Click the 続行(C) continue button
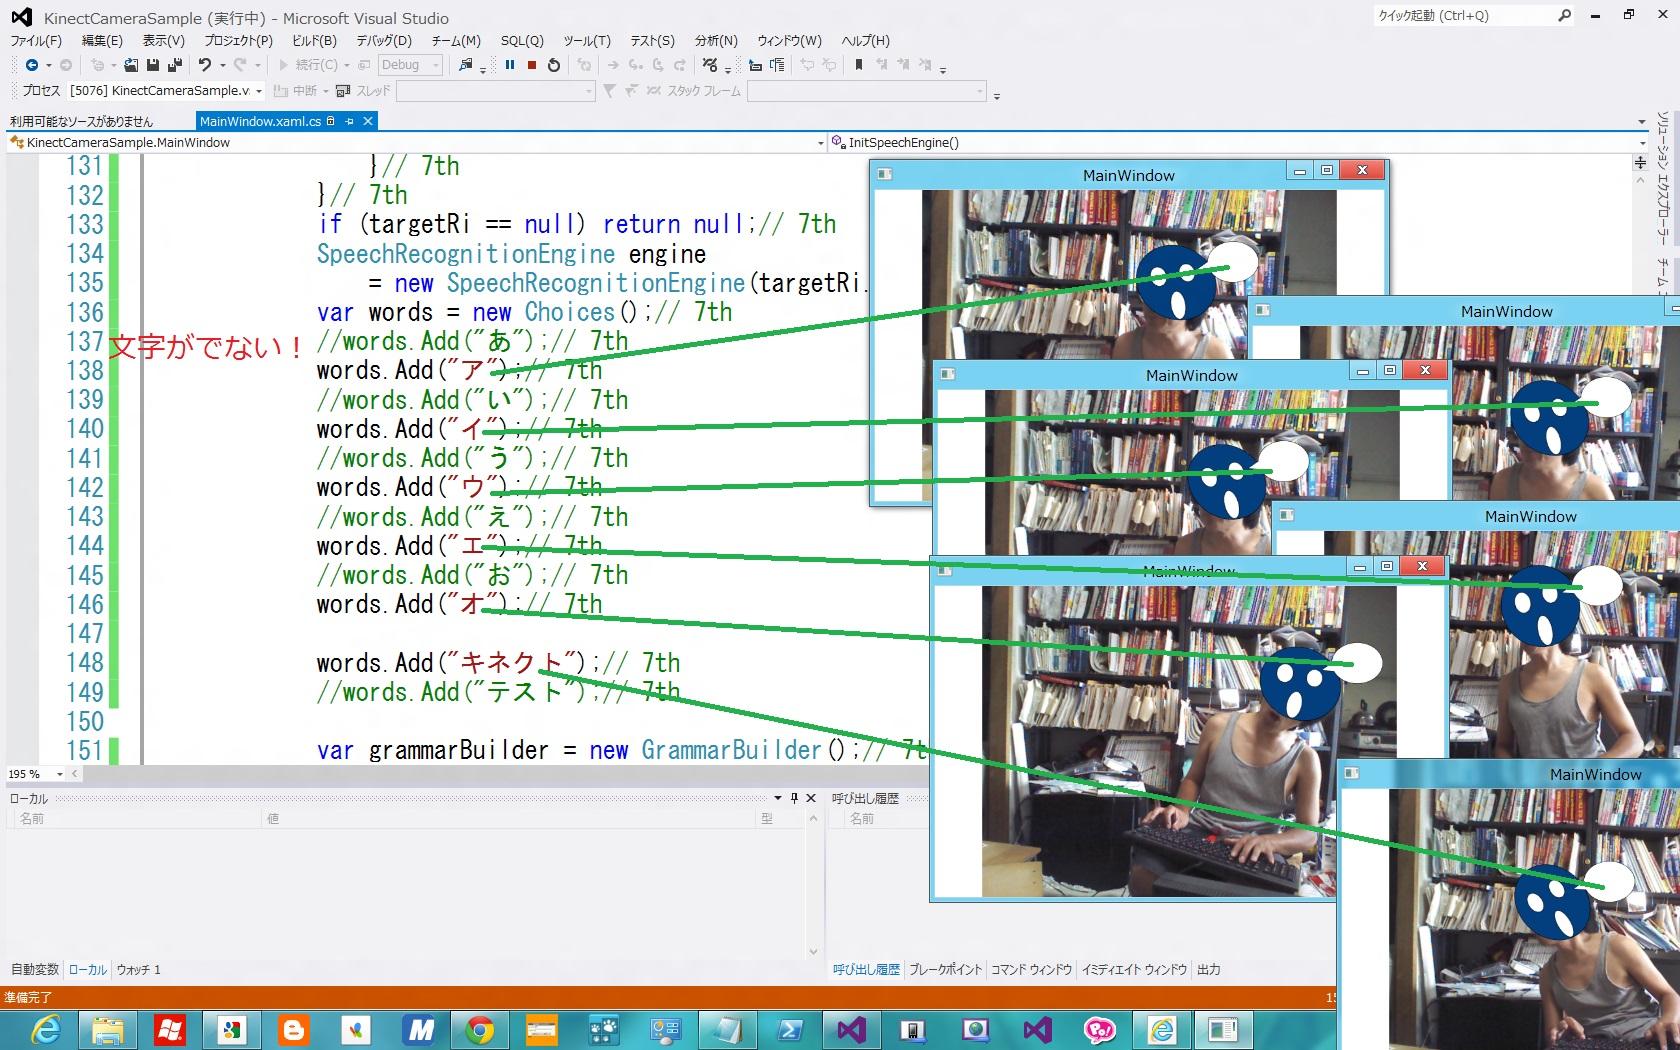 click(x=308, y=65)
